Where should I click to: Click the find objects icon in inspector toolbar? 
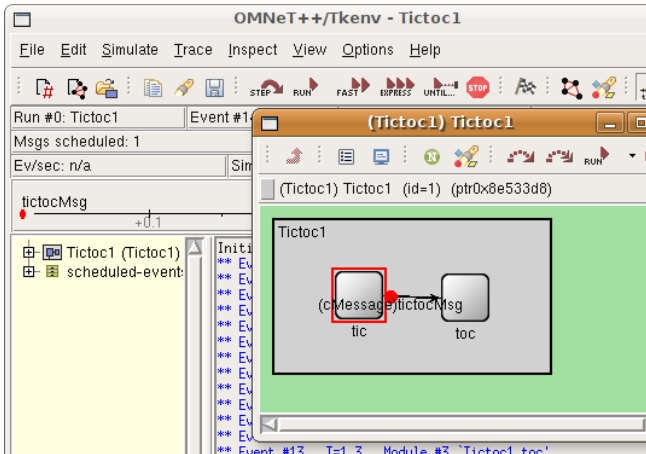(x=466, y=156)
